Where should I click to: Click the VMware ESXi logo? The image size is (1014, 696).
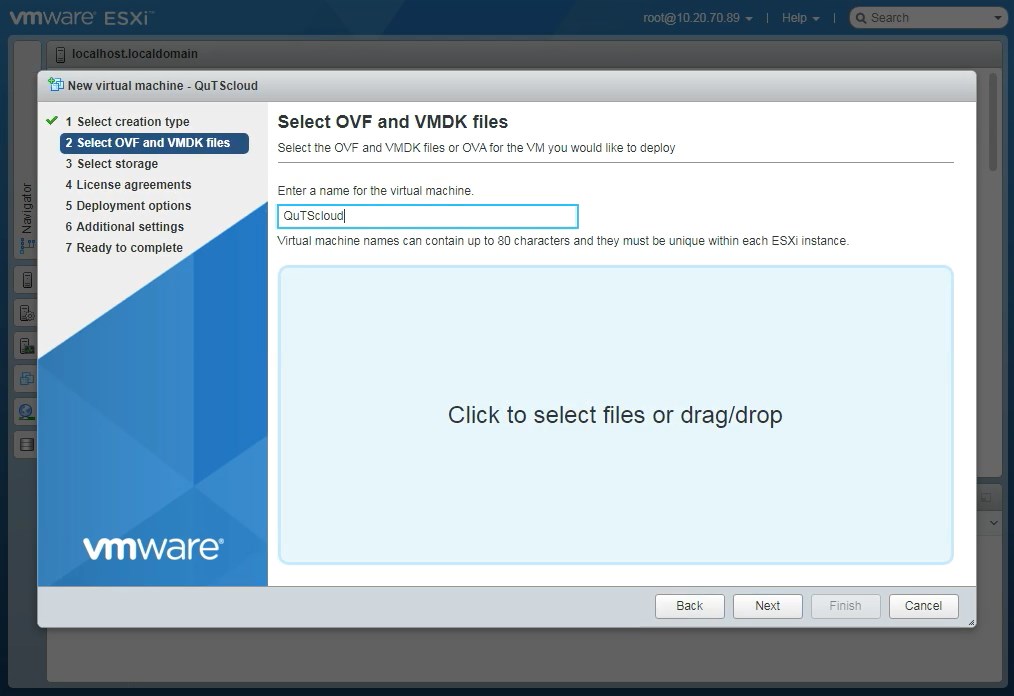82,17
